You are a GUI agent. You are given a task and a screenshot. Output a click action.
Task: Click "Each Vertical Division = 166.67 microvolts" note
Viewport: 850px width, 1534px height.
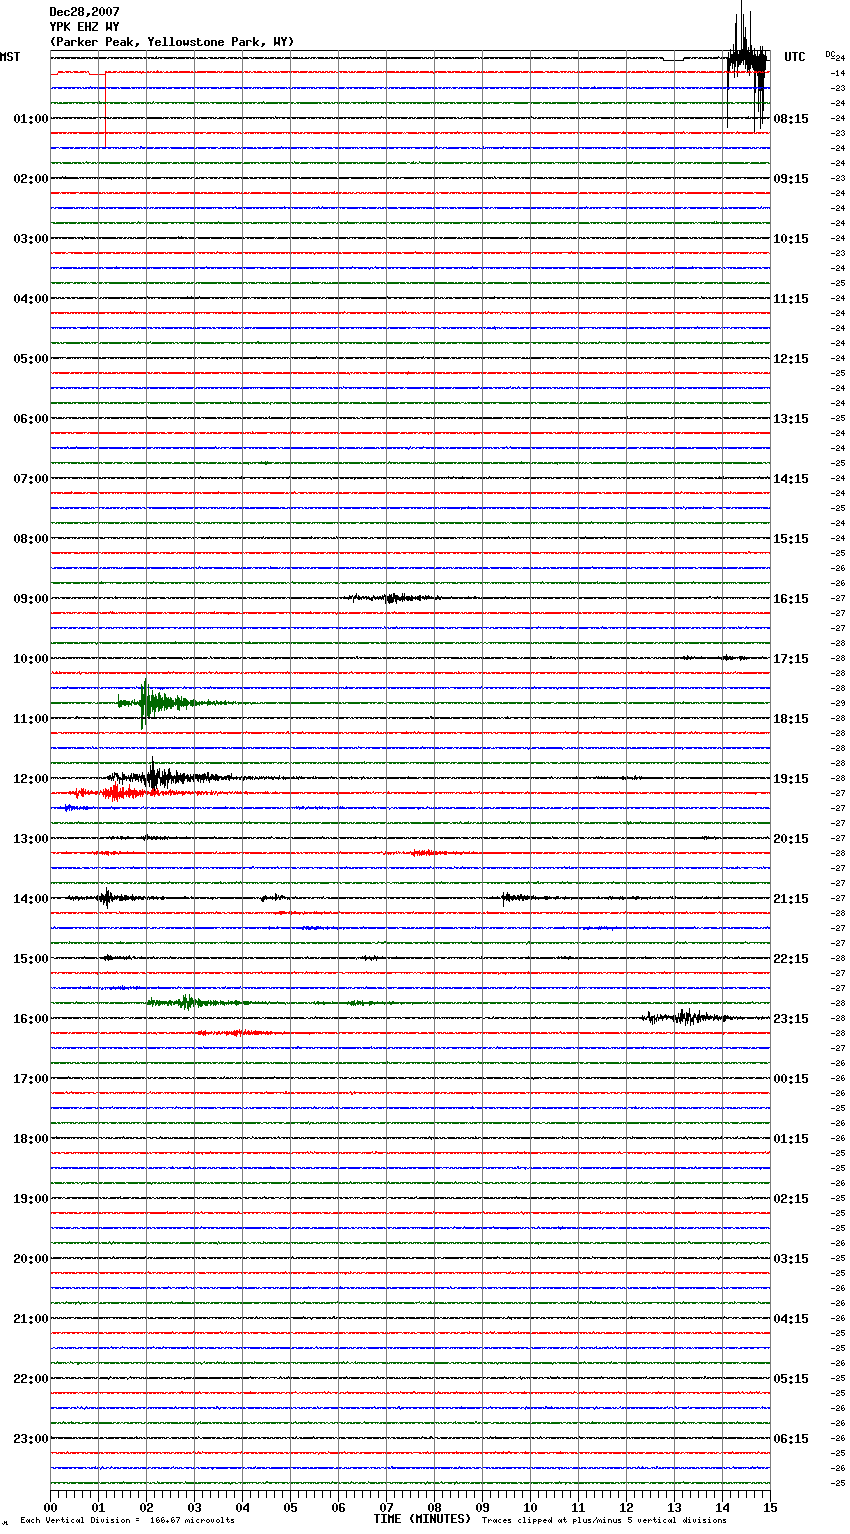click(x=127, y=1521)
